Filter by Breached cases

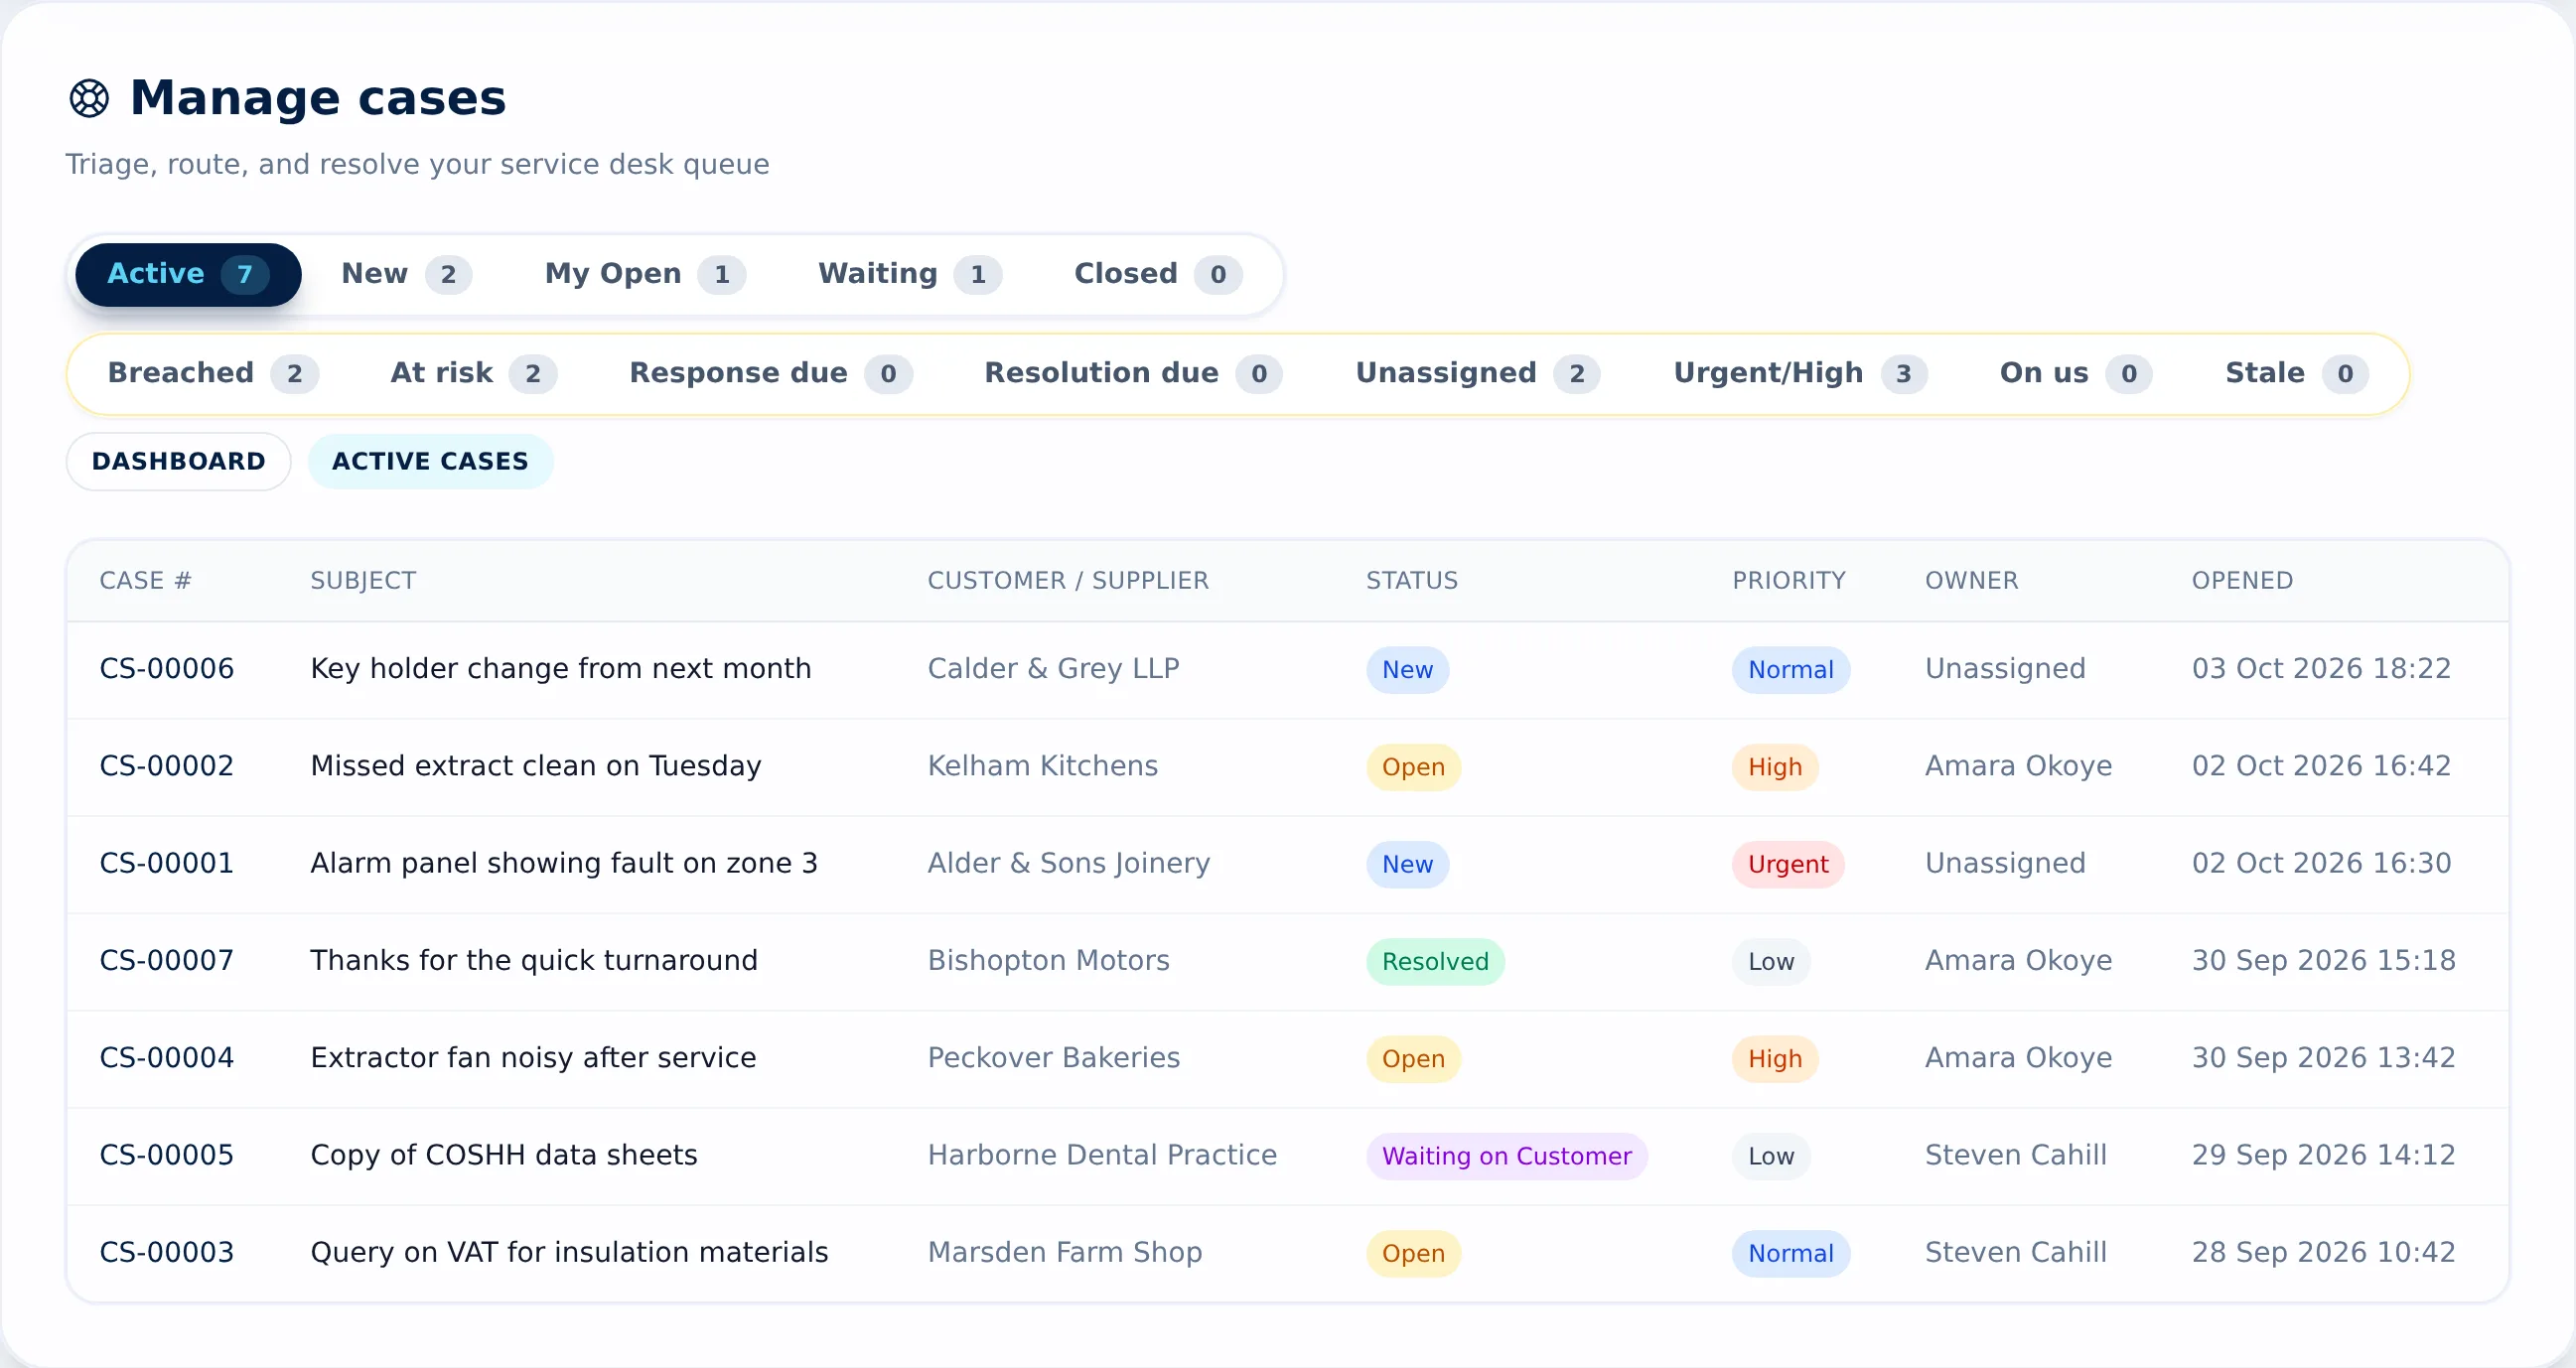click(212, 373)
